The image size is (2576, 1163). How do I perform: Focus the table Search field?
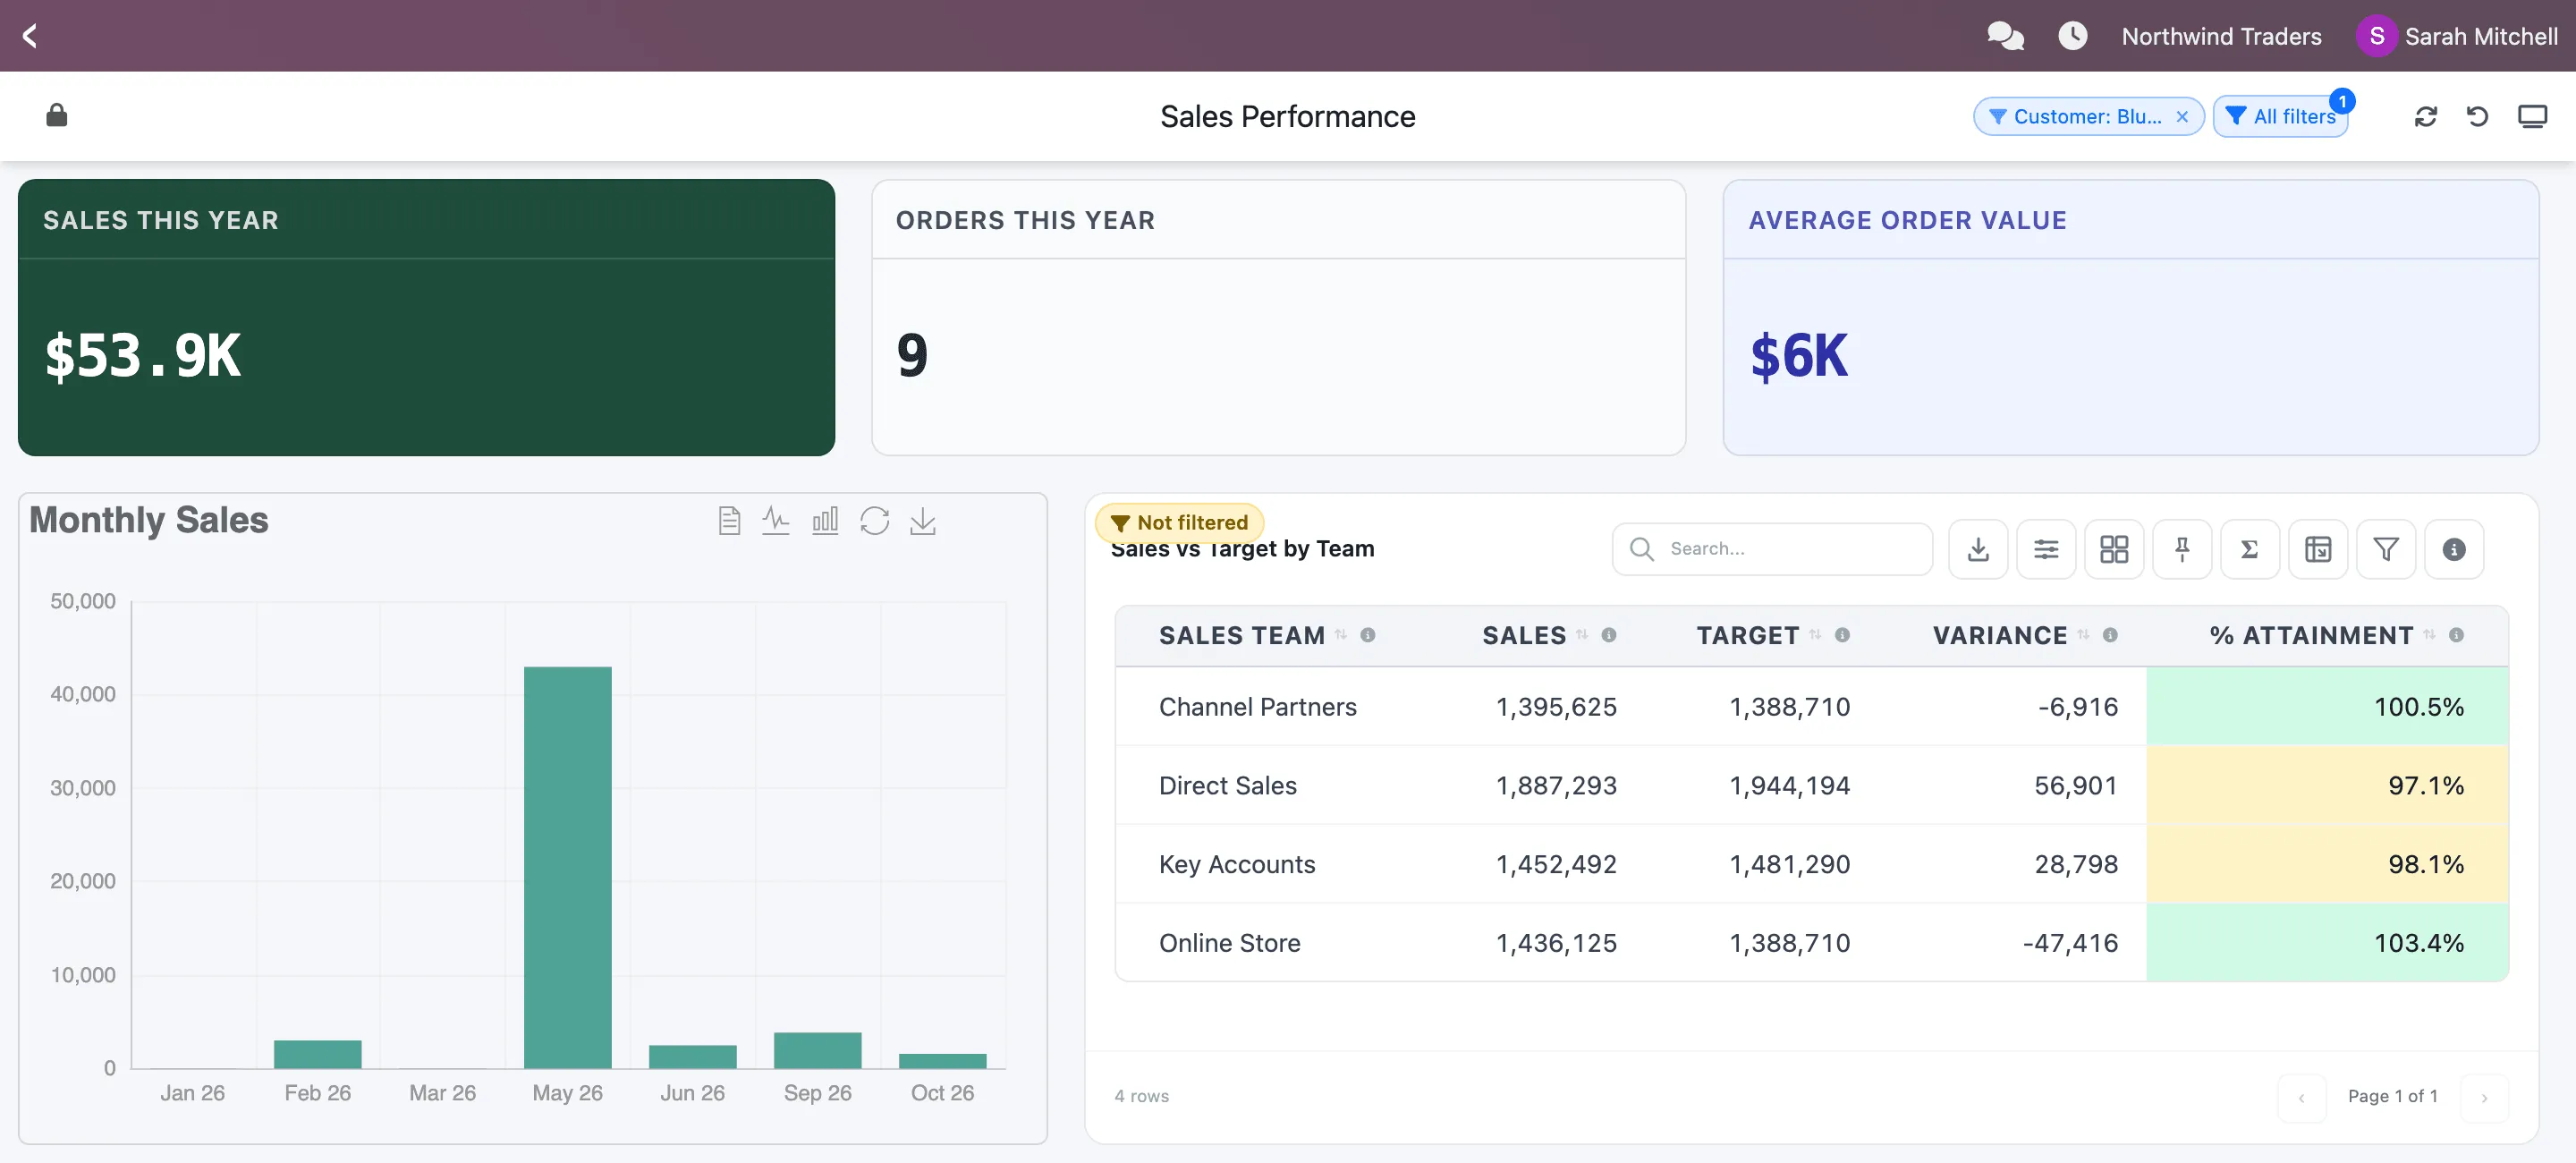coord(1771,549)
